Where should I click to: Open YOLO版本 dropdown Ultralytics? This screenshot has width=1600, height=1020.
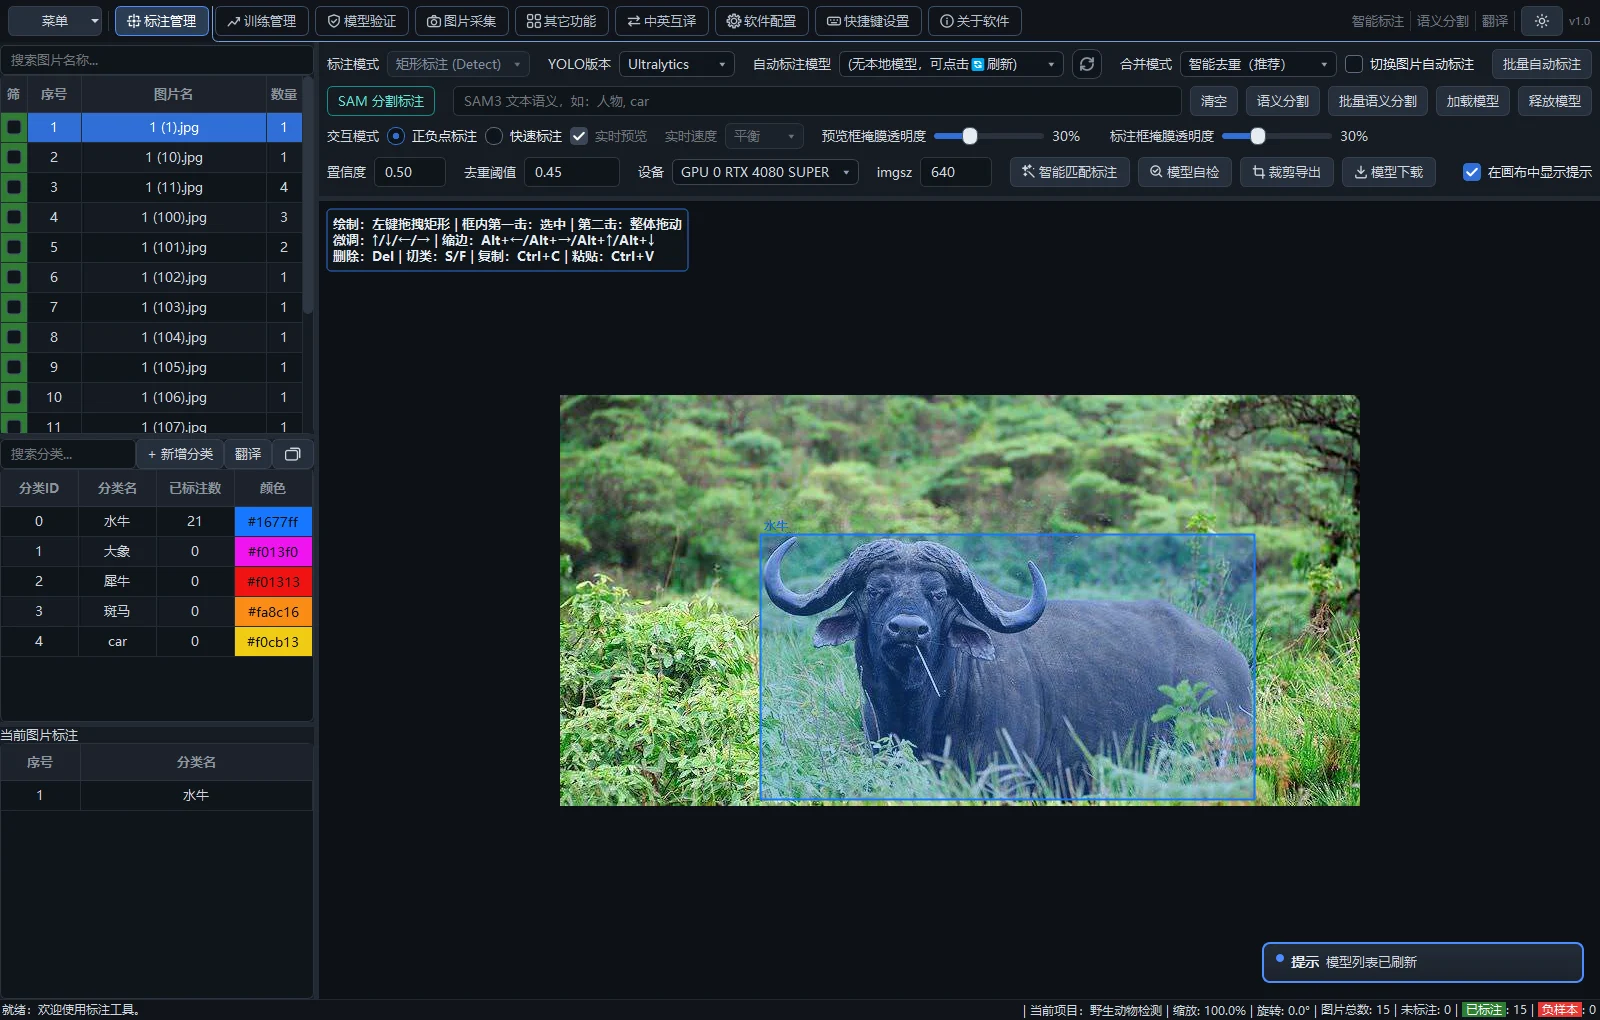[x=677, y=64]
